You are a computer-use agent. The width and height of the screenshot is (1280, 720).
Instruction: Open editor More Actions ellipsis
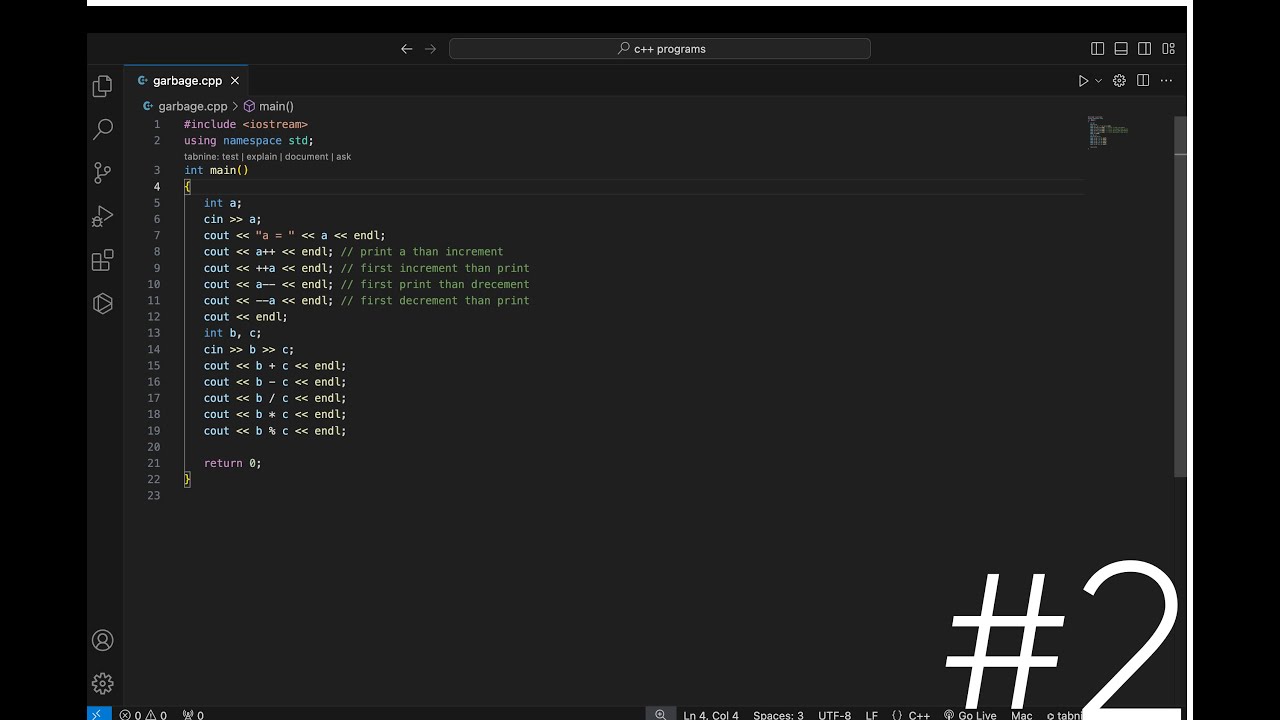click(1167, 81)
